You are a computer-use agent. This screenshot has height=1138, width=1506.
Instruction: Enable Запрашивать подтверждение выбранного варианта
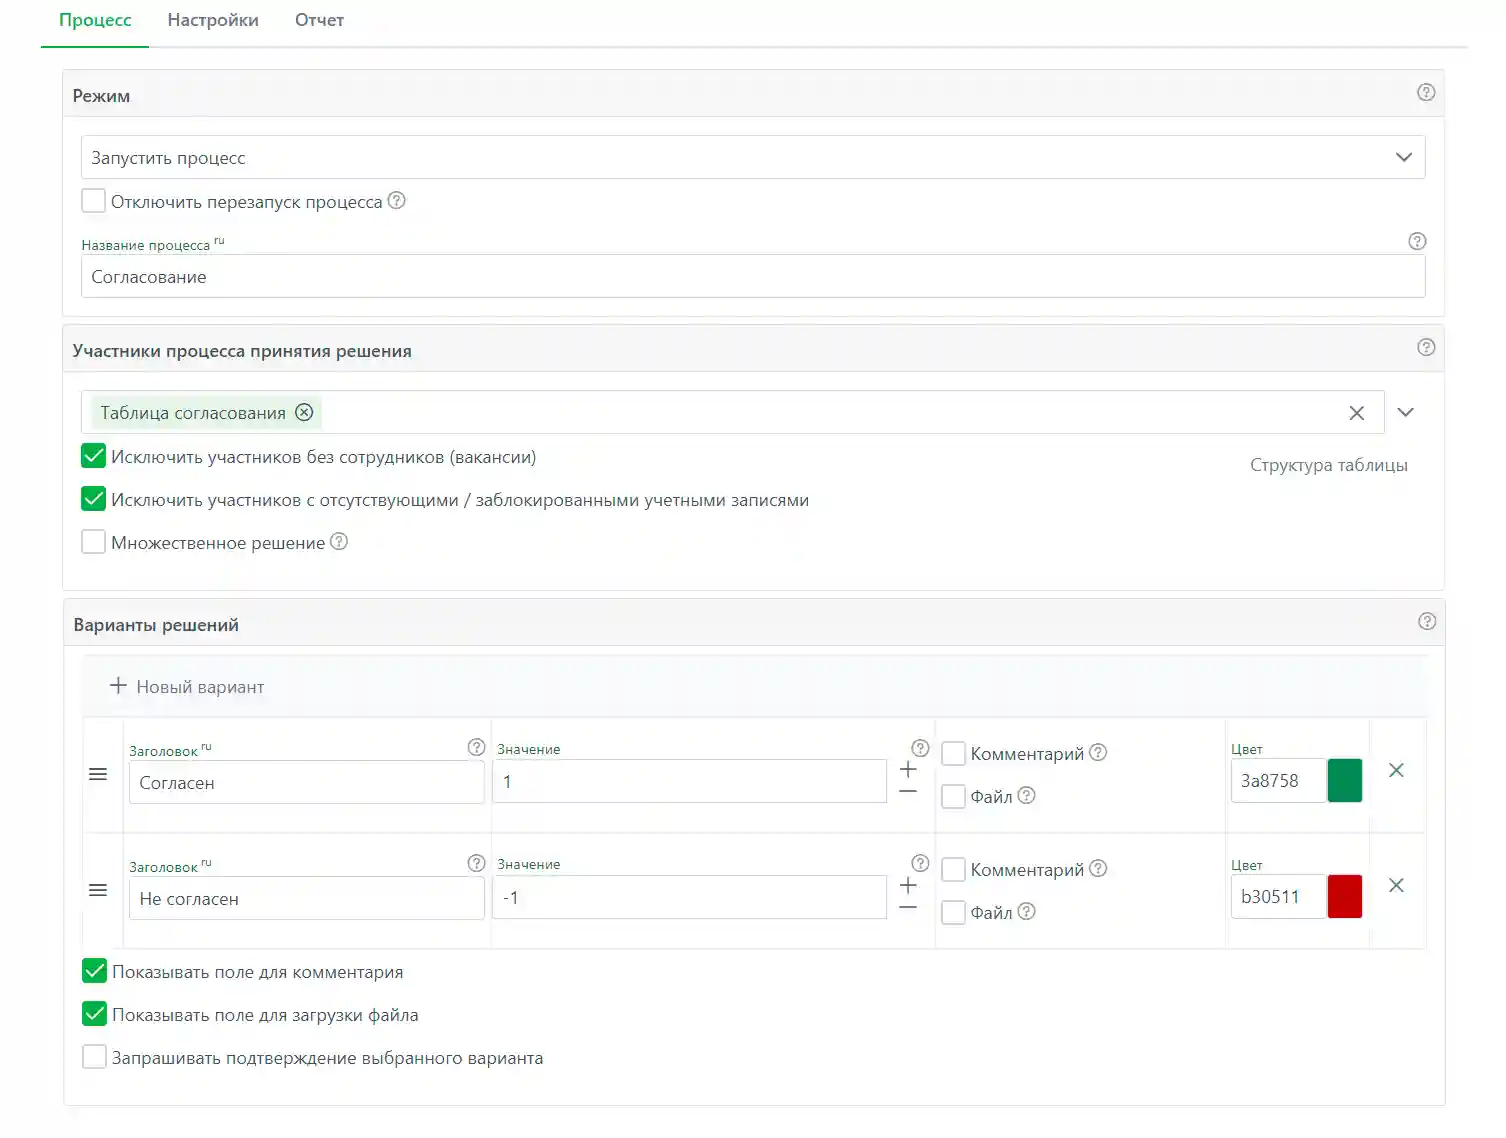point(94,1057)
